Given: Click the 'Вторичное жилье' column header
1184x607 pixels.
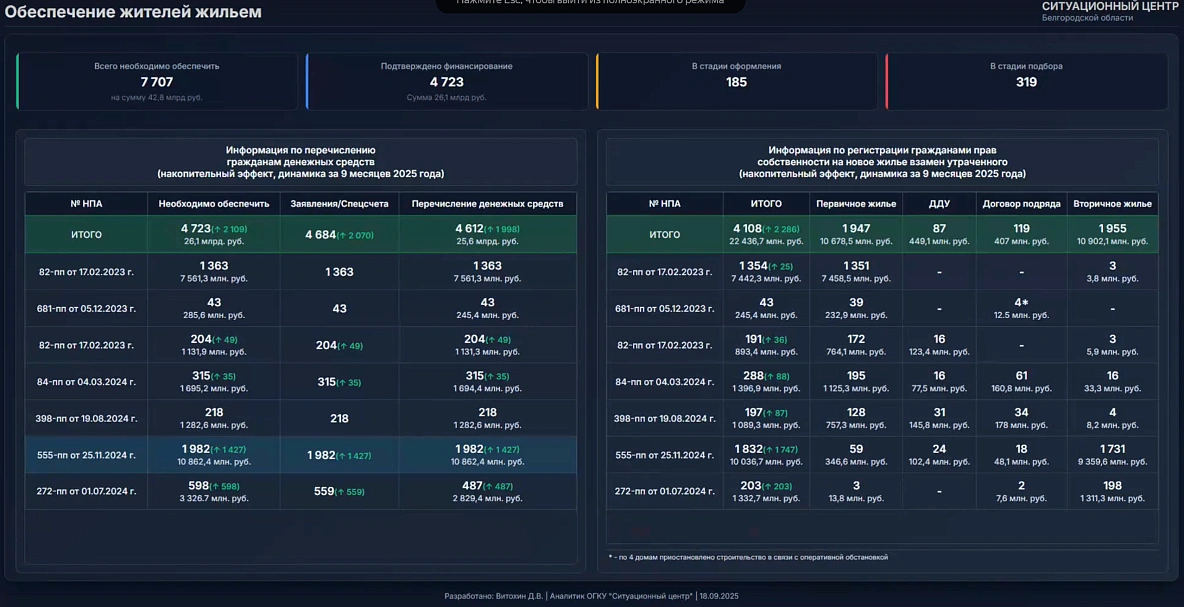Looking at the screenshot, I should (x=1112, y=204).
